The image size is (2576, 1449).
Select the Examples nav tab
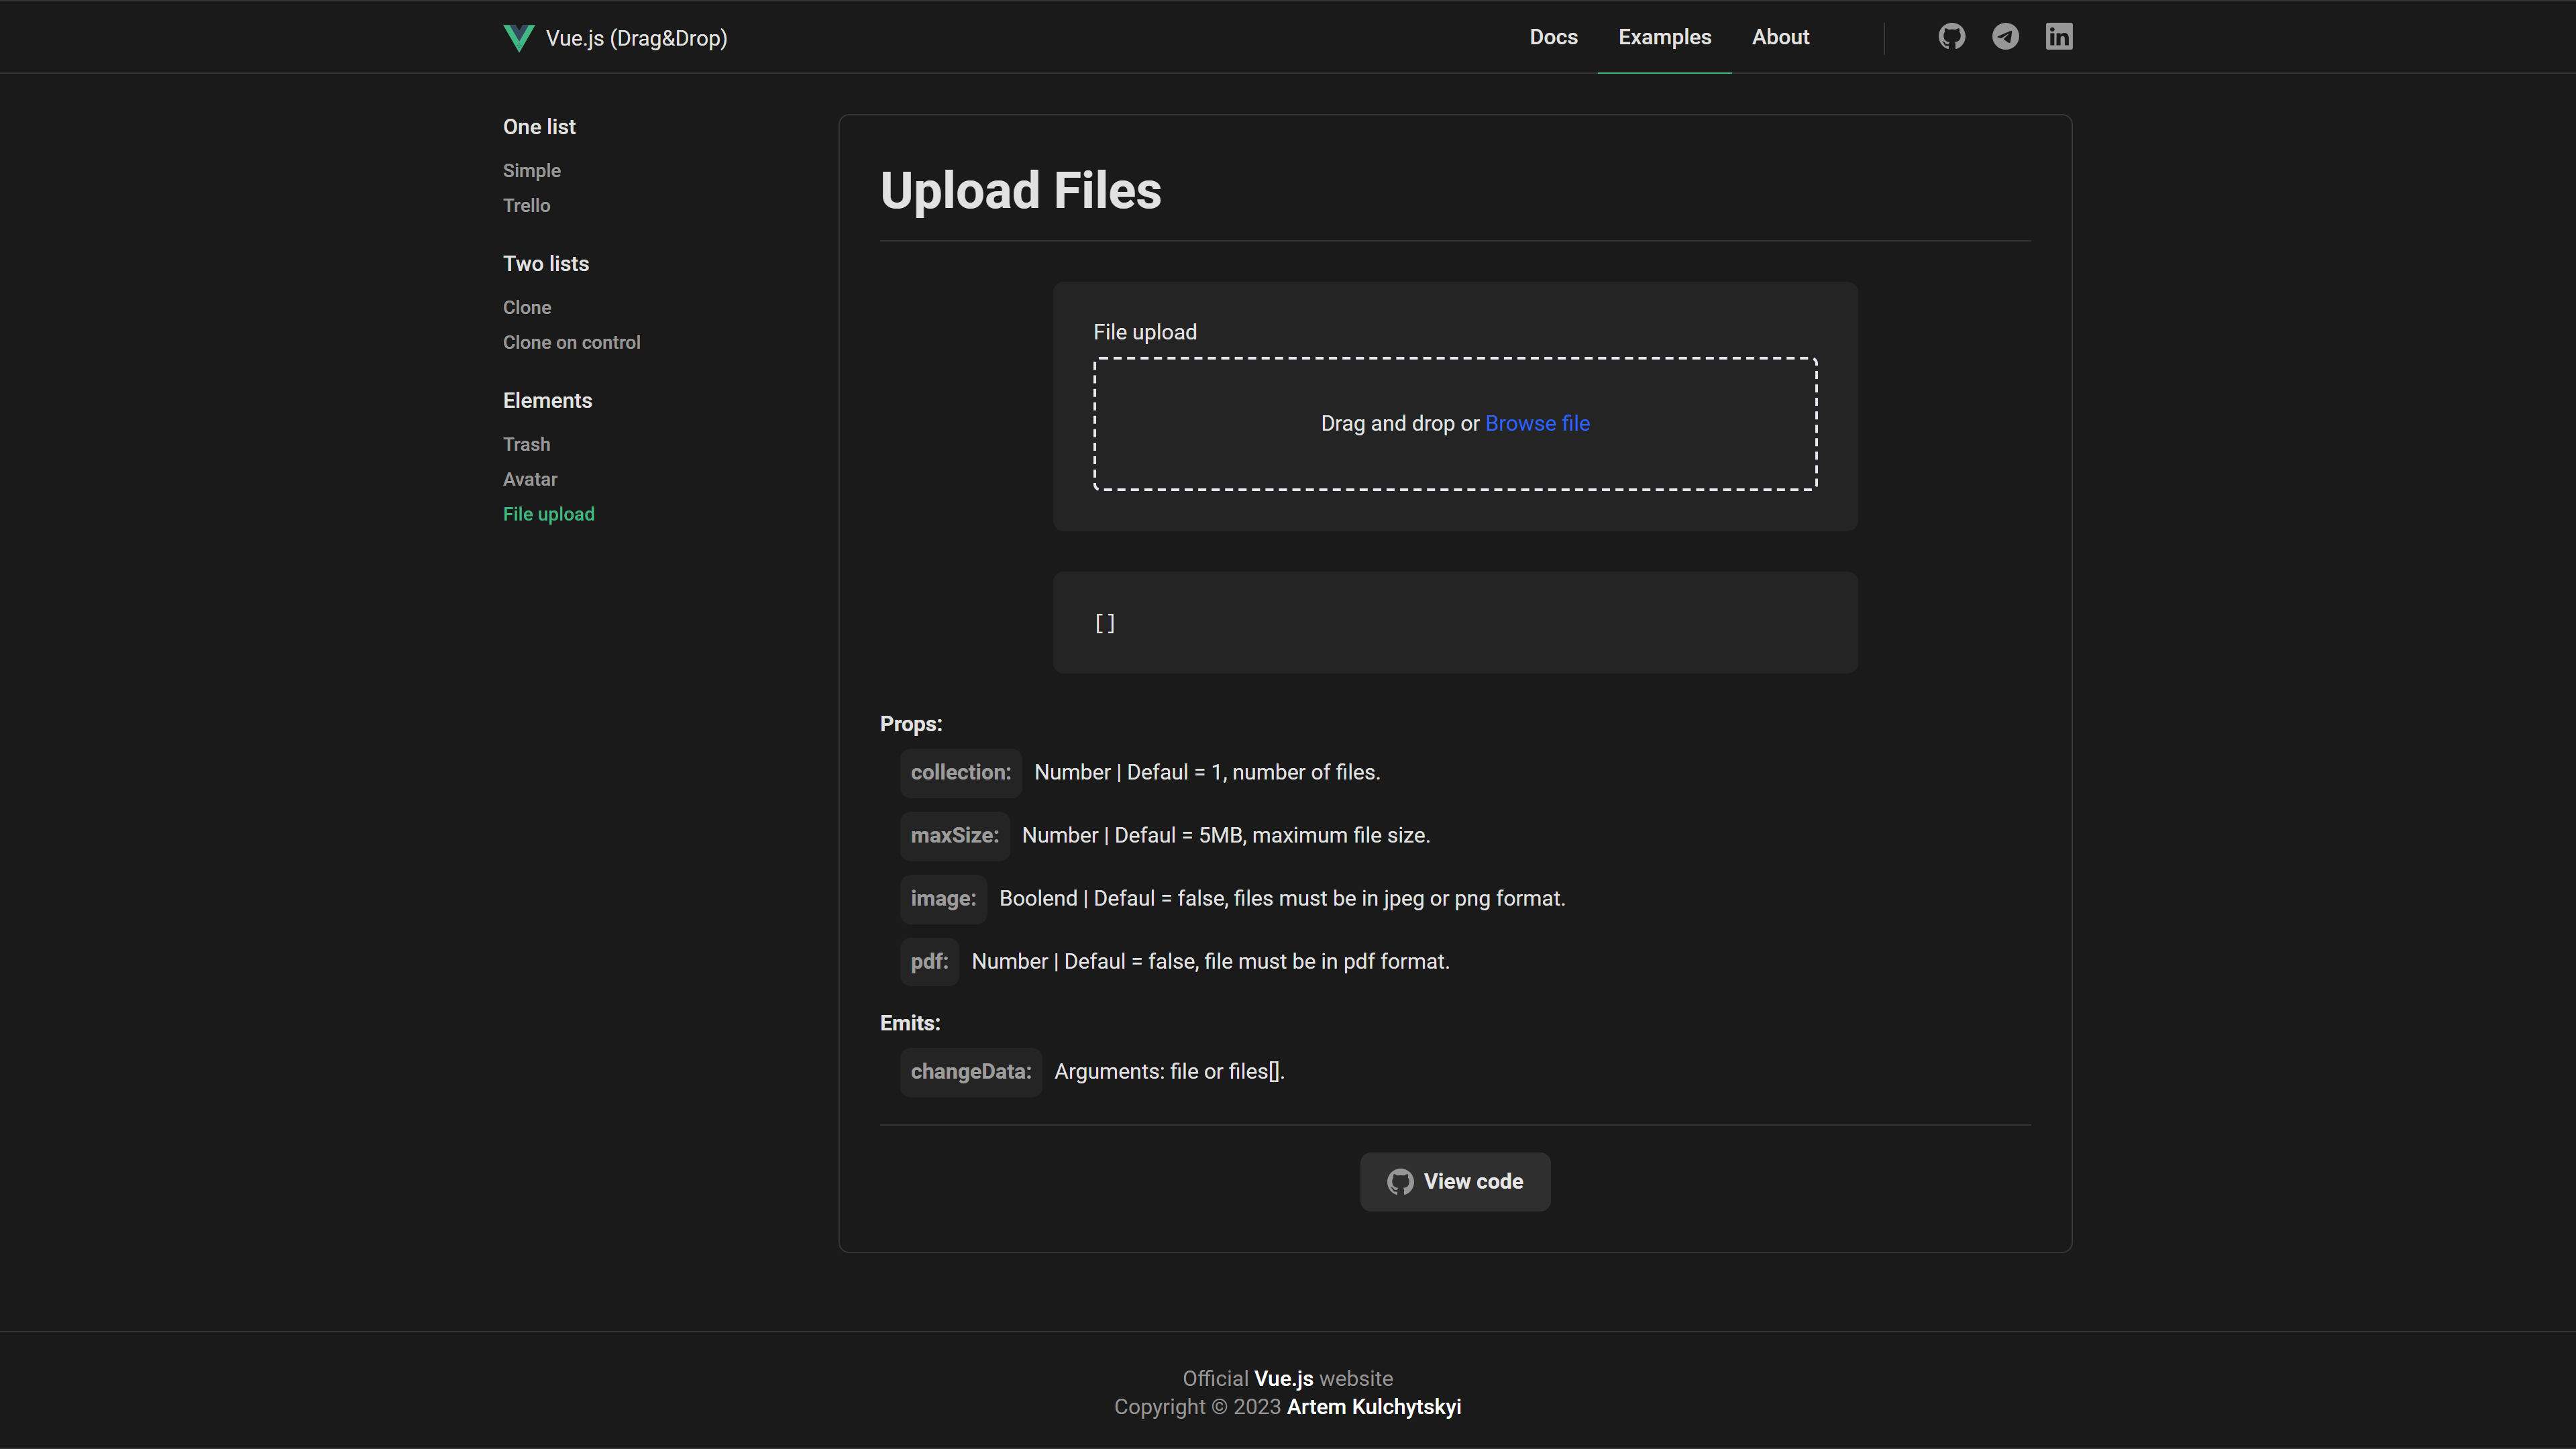coord(1664,37)
